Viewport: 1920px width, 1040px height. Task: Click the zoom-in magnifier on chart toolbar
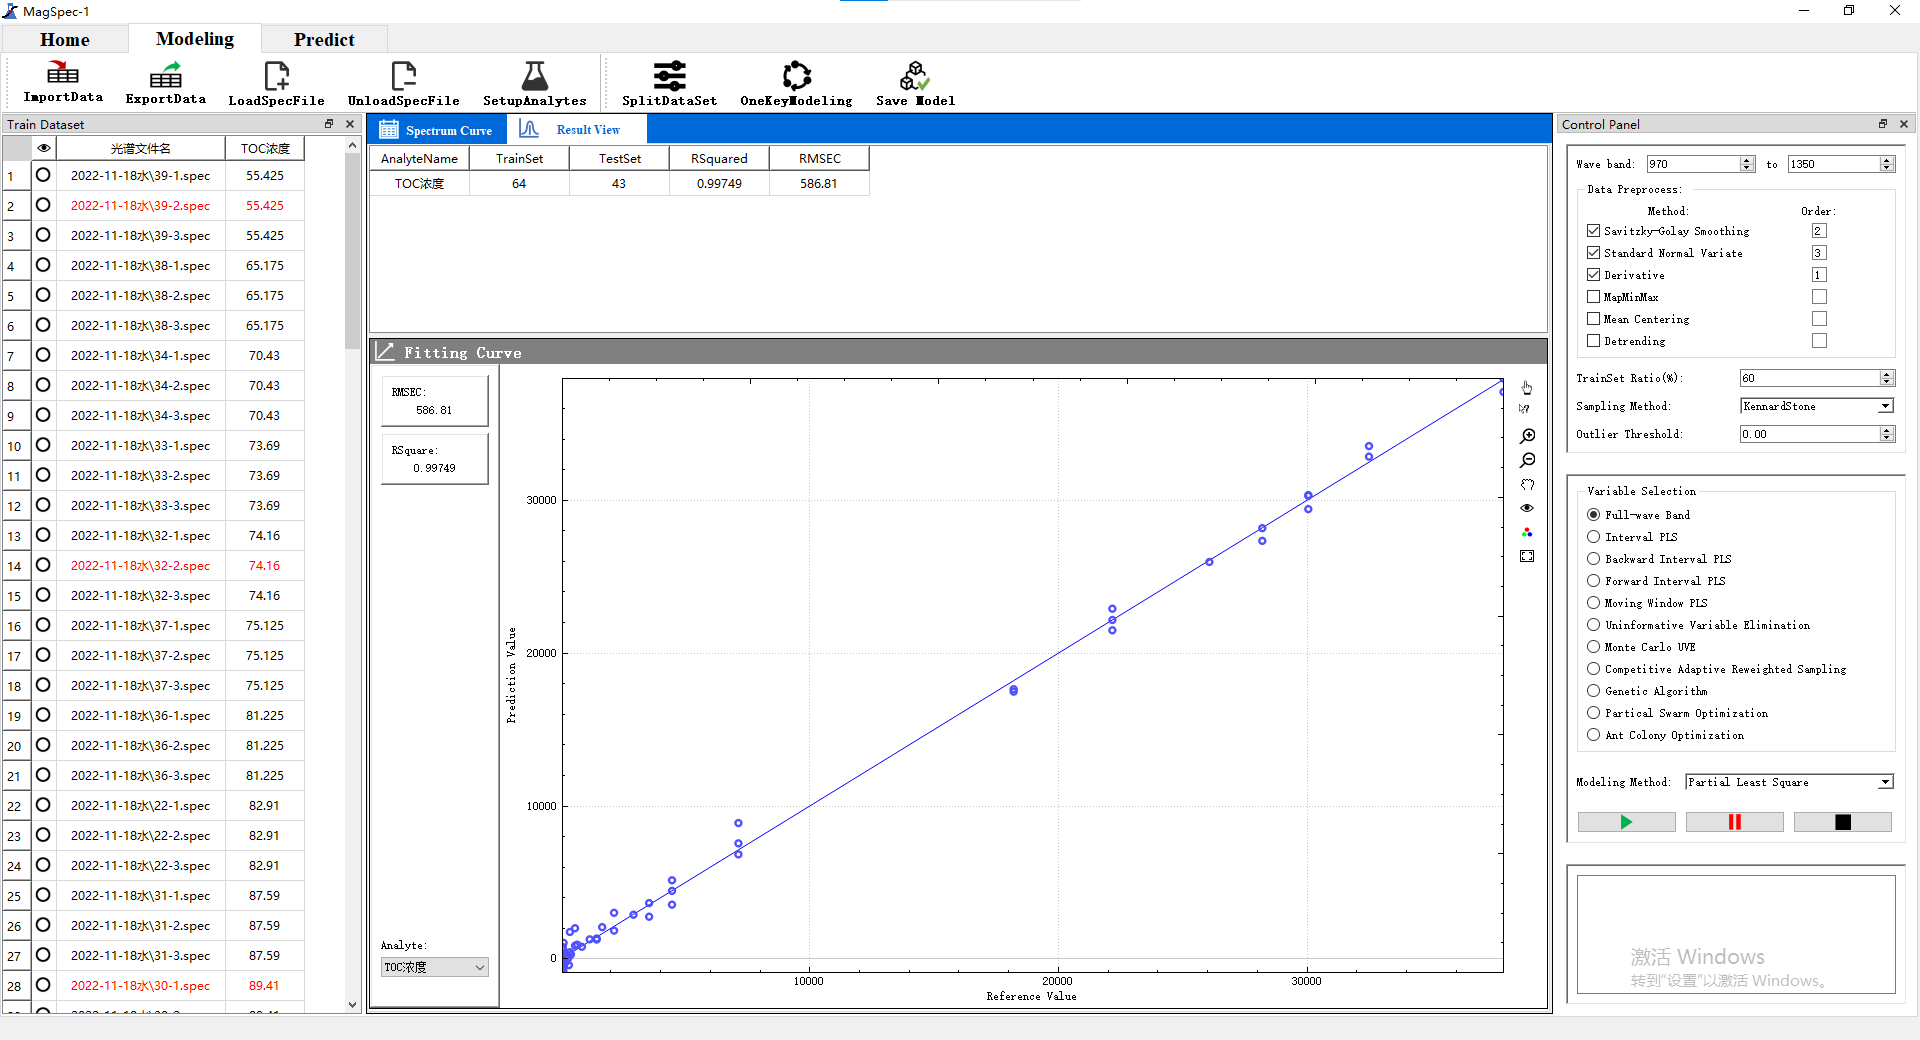click(x=1527, y=436)
